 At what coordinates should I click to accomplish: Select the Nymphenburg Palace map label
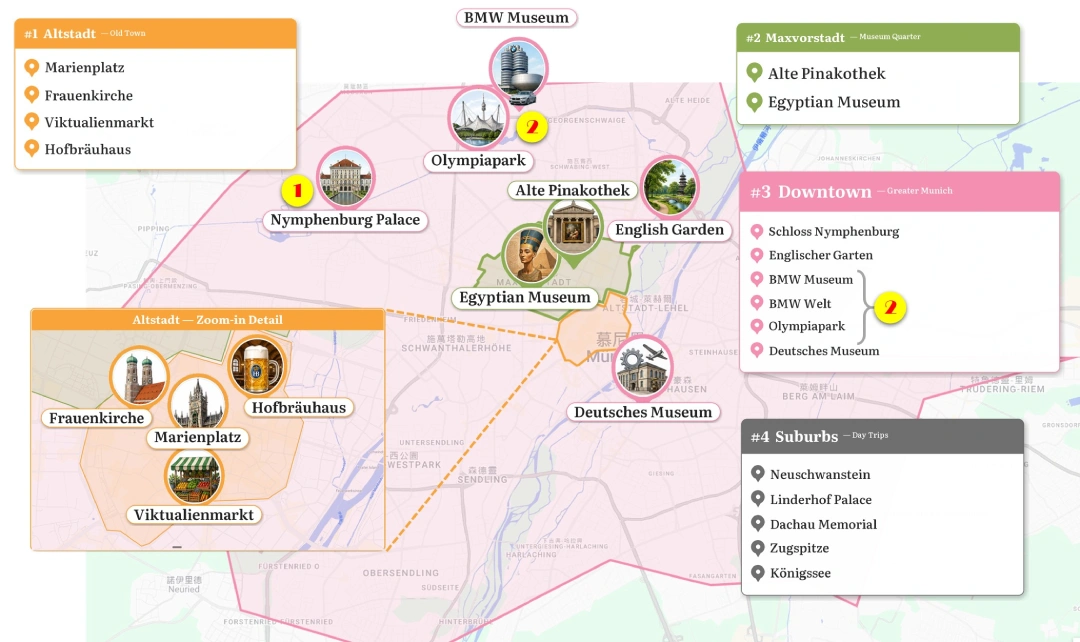(345, 220)
